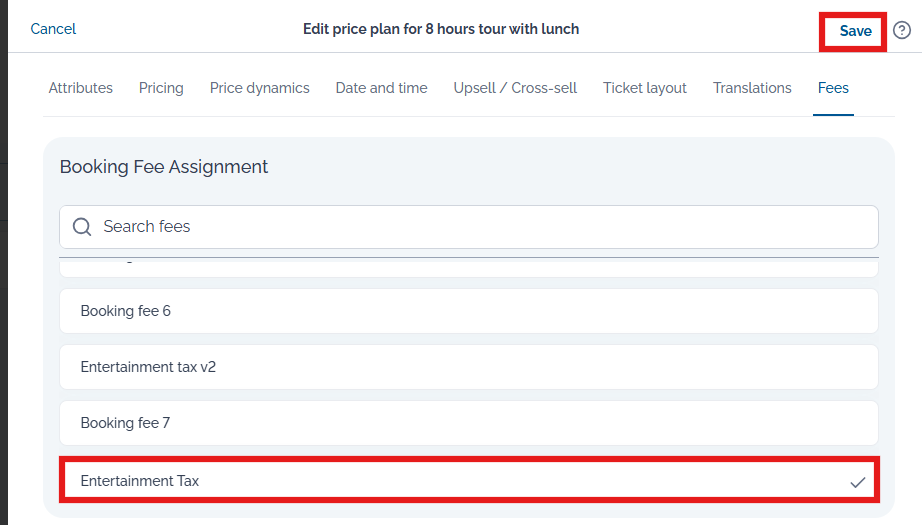Viewport: 922px width, 525px height.
Task: Open the Ticket layout tab
Action: tap(644, 88)
